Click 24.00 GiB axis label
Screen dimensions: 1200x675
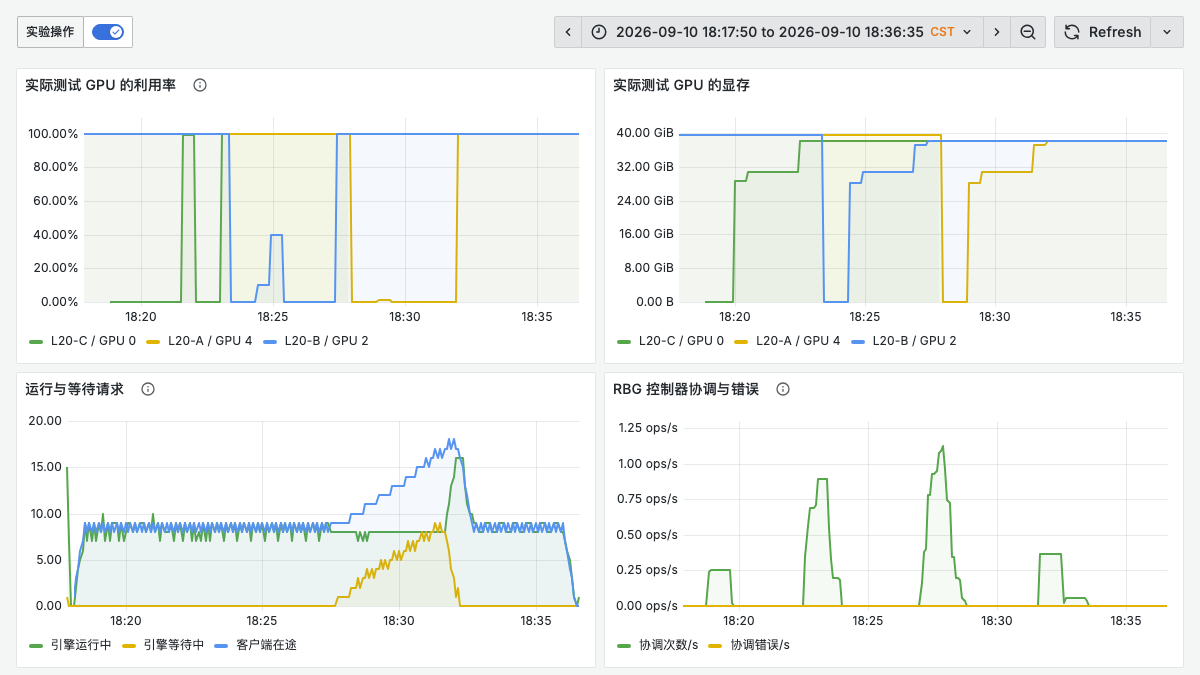(645, 200)
